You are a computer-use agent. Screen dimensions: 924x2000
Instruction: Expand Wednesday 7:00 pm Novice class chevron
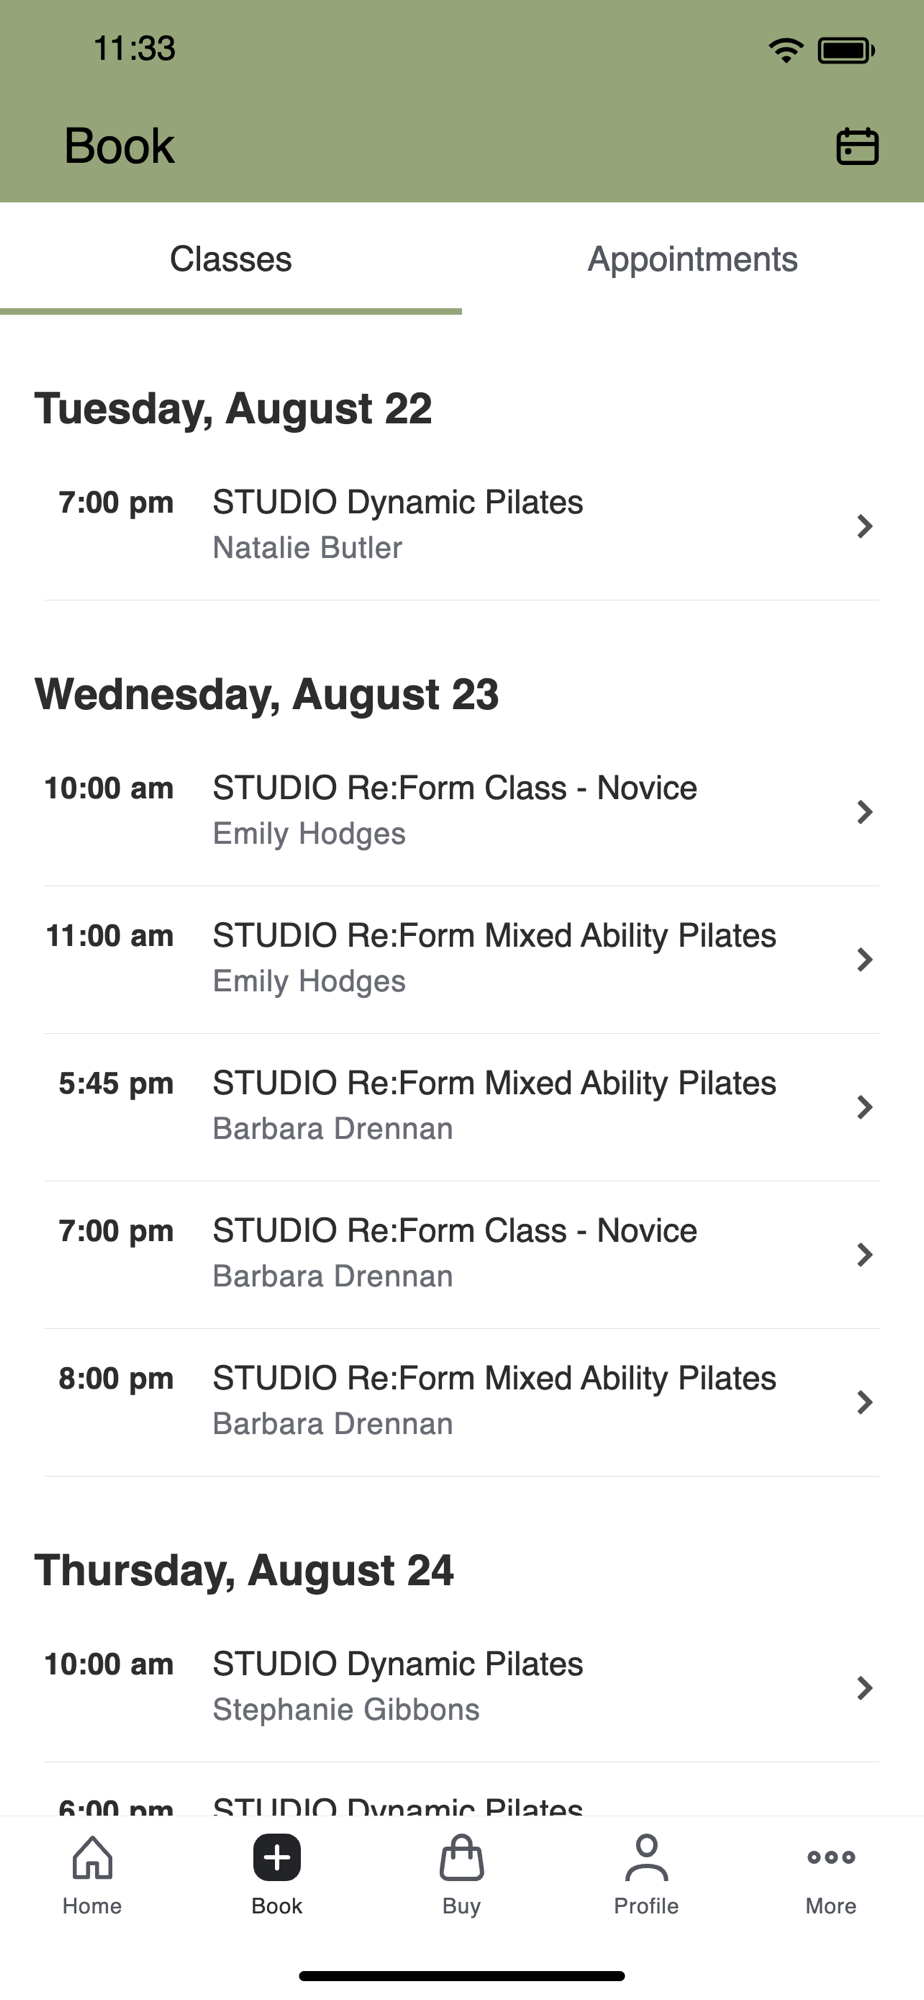[x=865, y=1255]
